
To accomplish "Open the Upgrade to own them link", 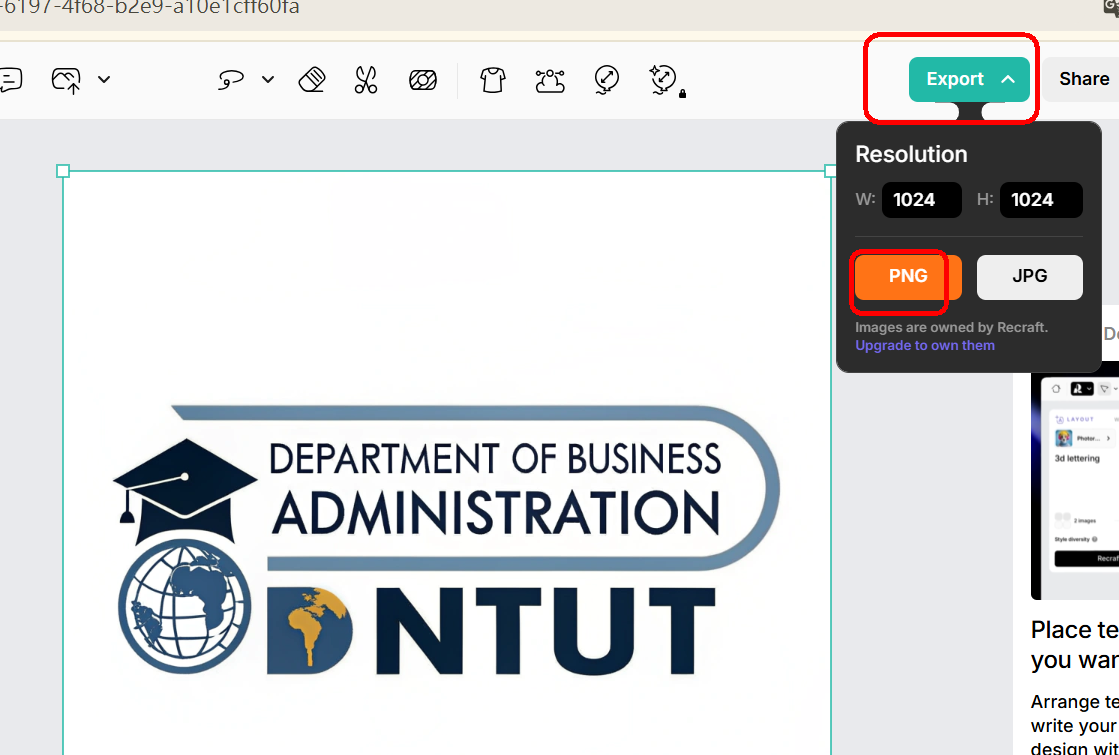I will [925, 345].
